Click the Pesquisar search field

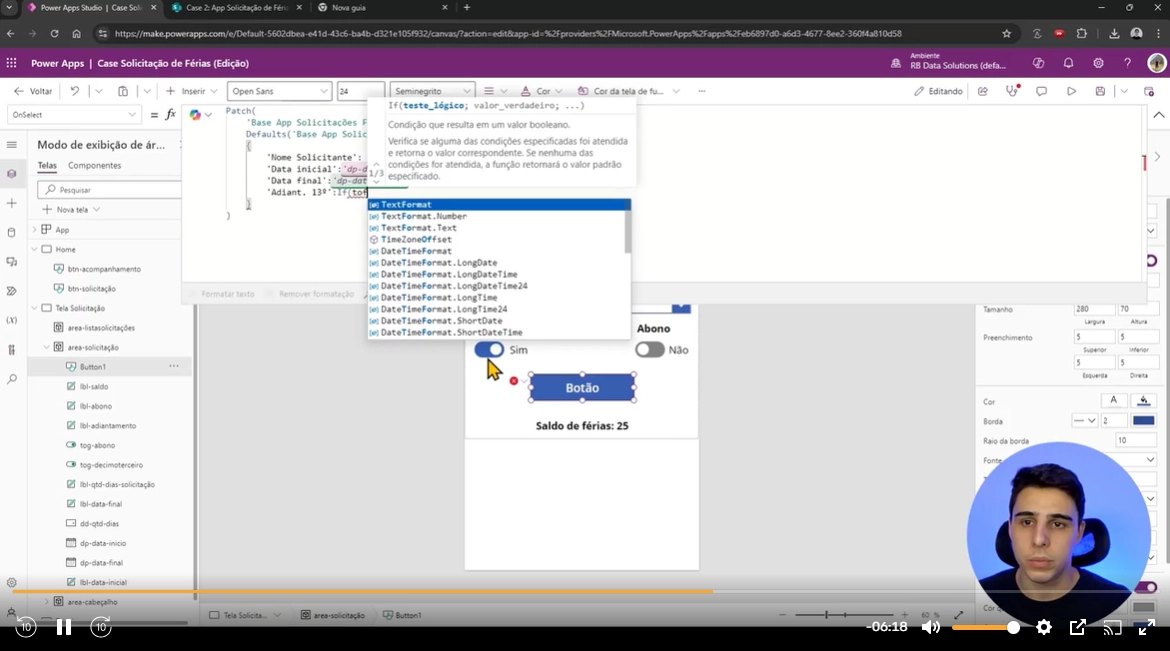pos(110,190)
